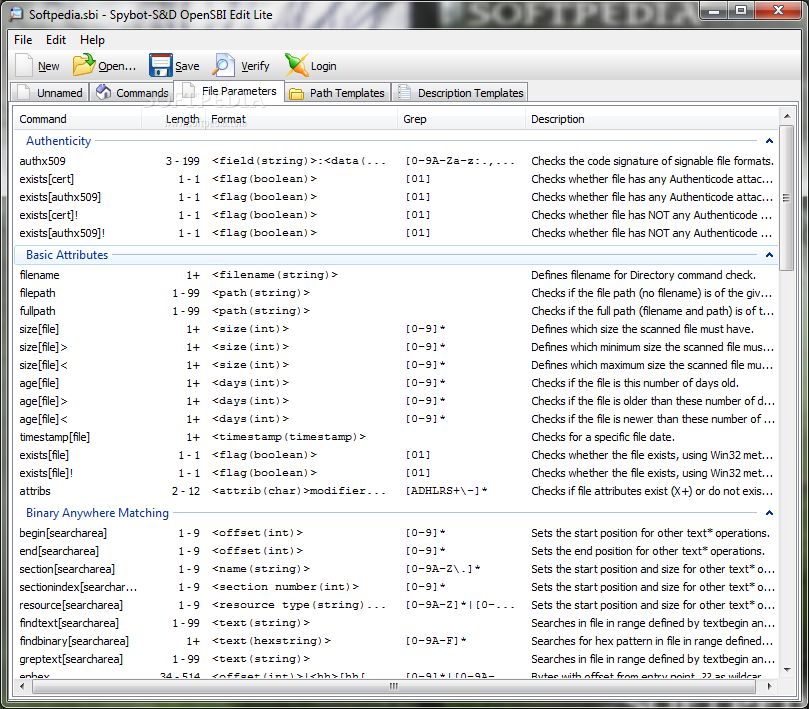
Task: Select the filename row
Action: point(396,275)
